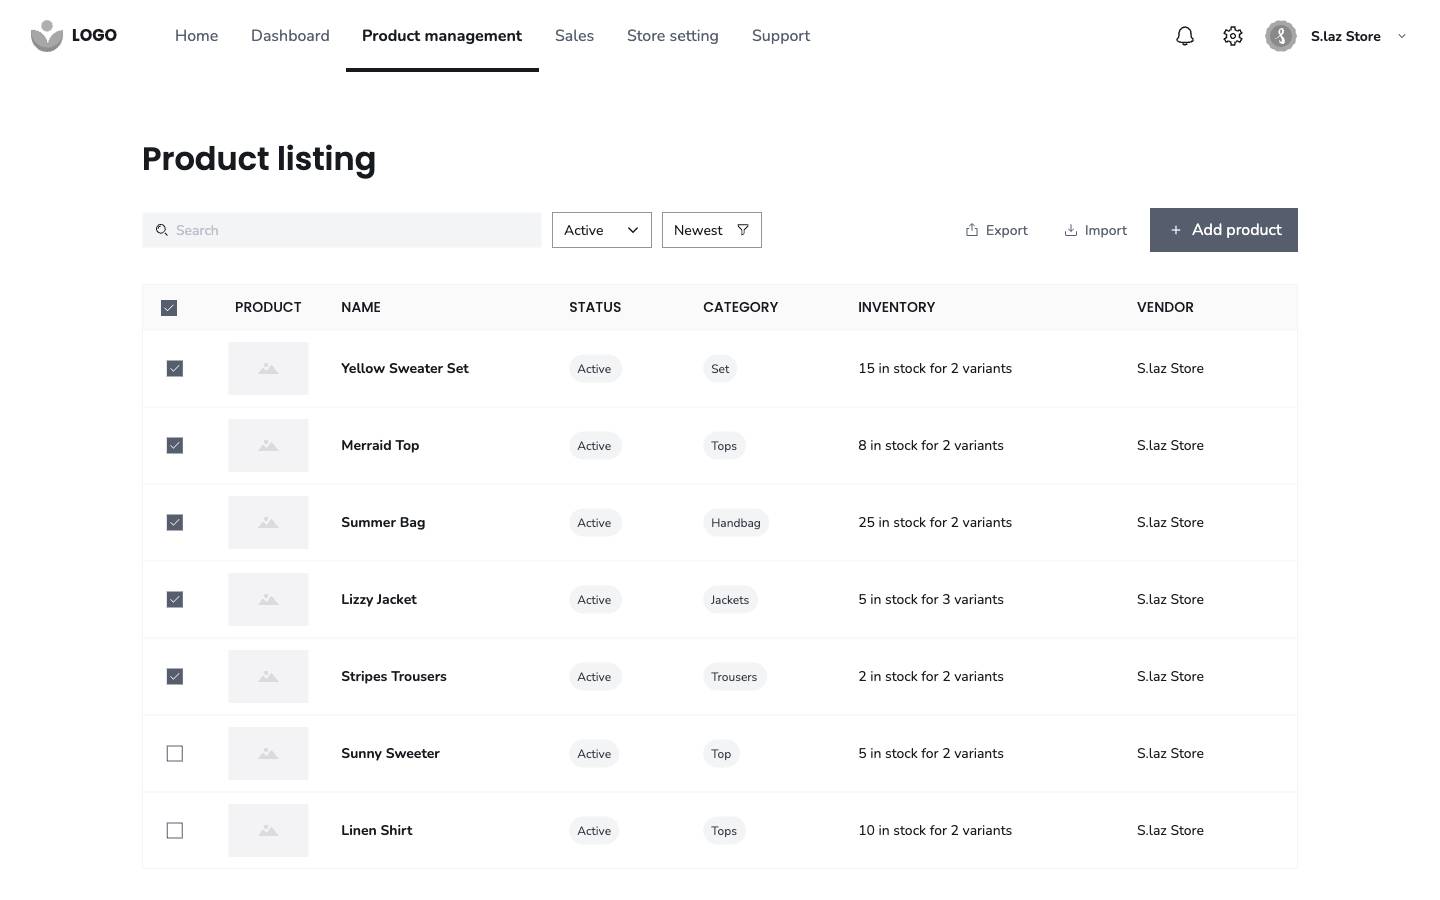The width and height of the screenshot is (1440, 900).
Task: Click the Linen Shirt image placeholder
Action: [268, 831]
